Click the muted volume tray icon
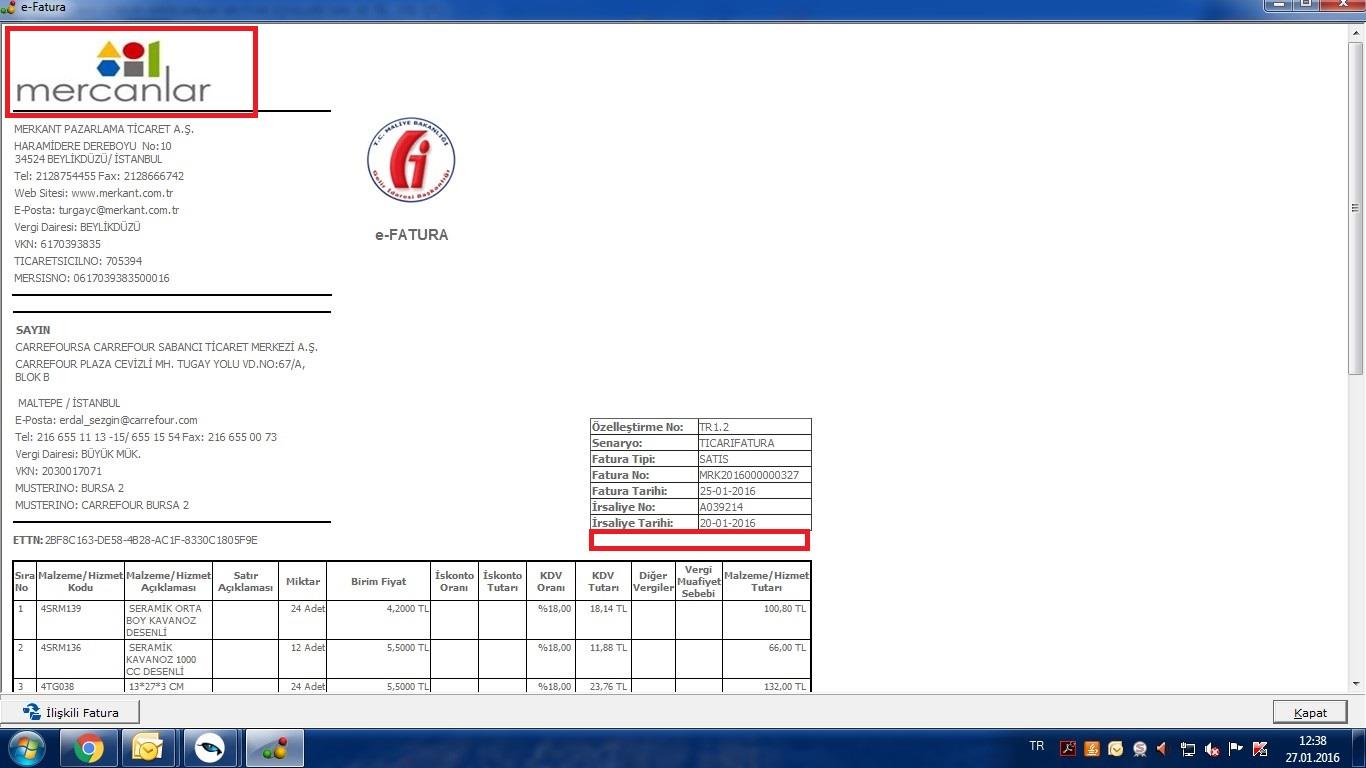 tap(1212, 748)
